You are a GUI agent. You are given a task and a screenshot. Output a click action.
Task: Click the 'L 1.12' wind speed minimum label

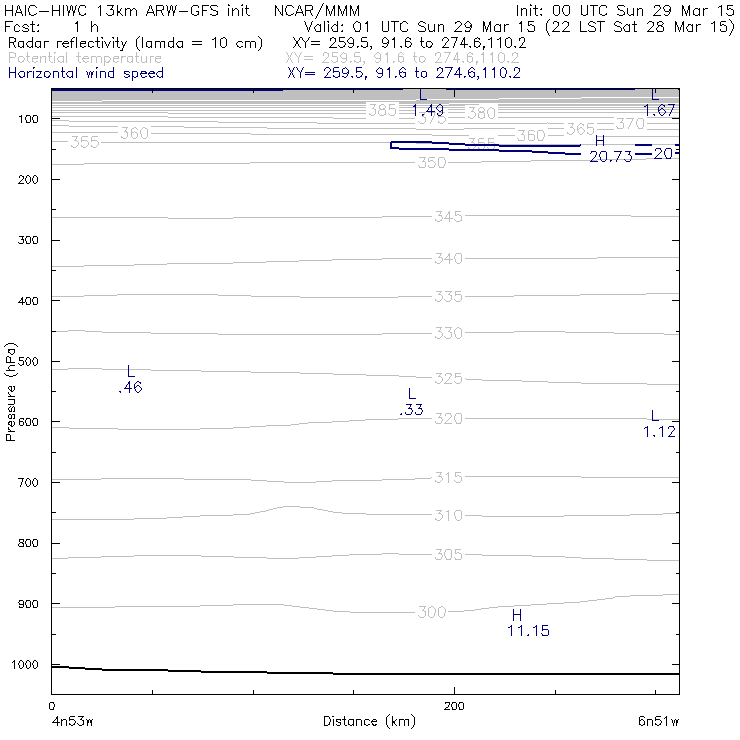659,424
